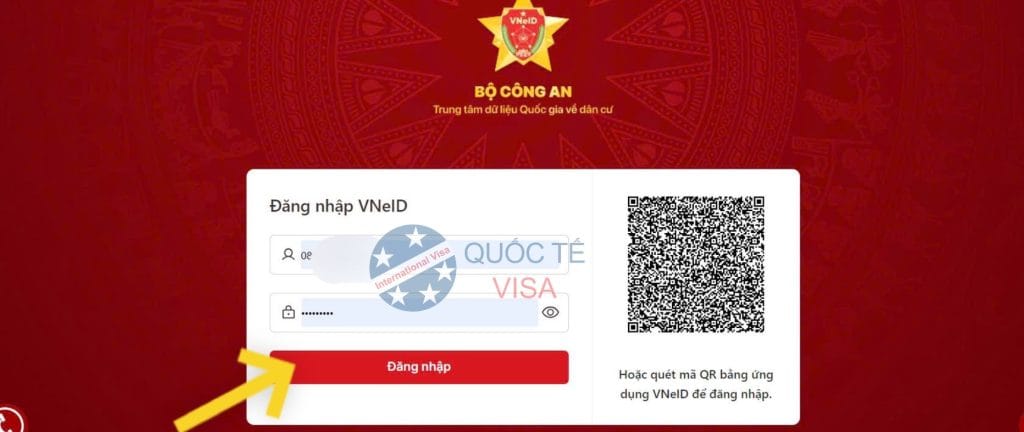Focus the masked password input field
The height and width of the screenshot is (432, 1024).
click(x=419, y=313)
